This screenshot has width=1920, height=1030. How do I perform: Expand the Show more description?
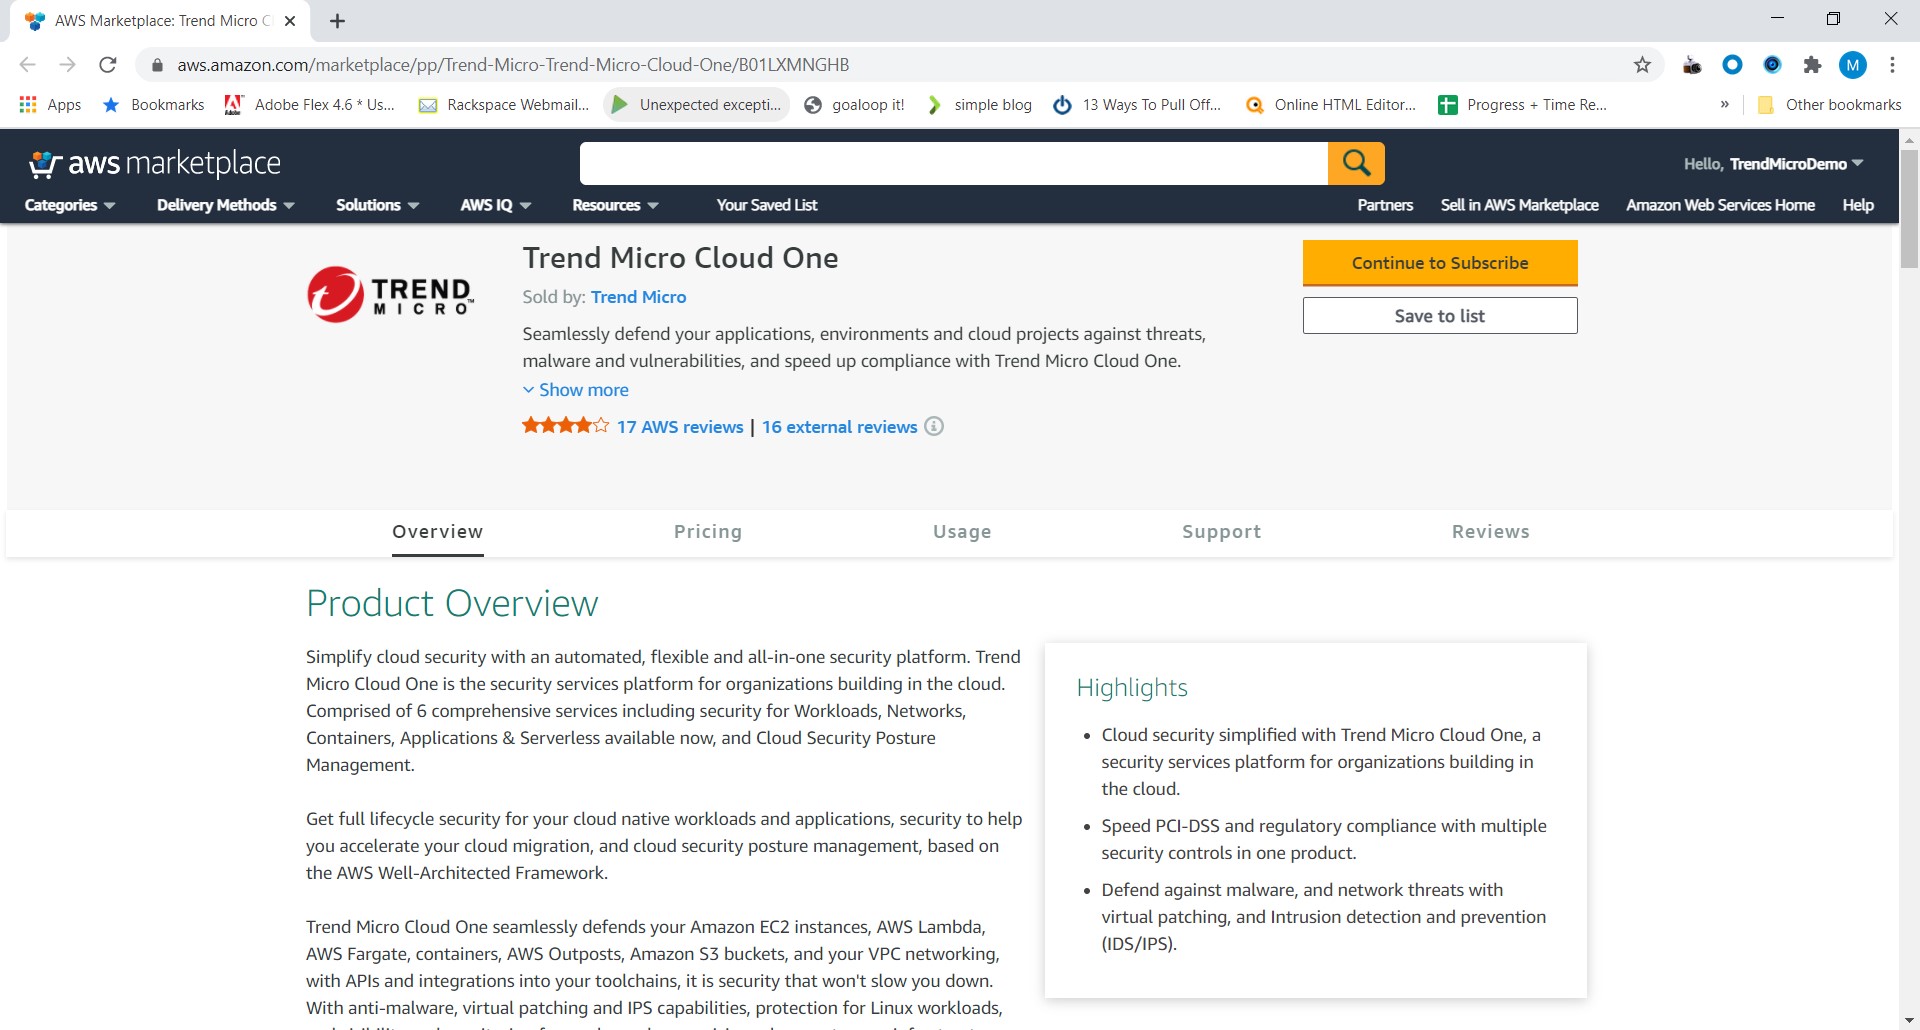tap(575, 390)
